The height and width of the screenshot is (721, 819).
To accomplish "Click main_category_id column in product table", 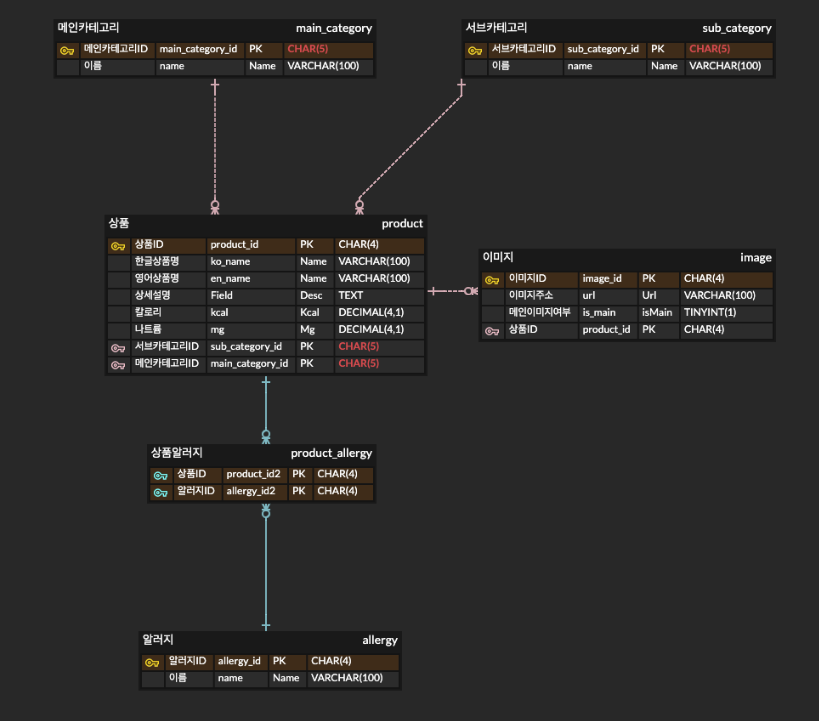I will (251, 364).
